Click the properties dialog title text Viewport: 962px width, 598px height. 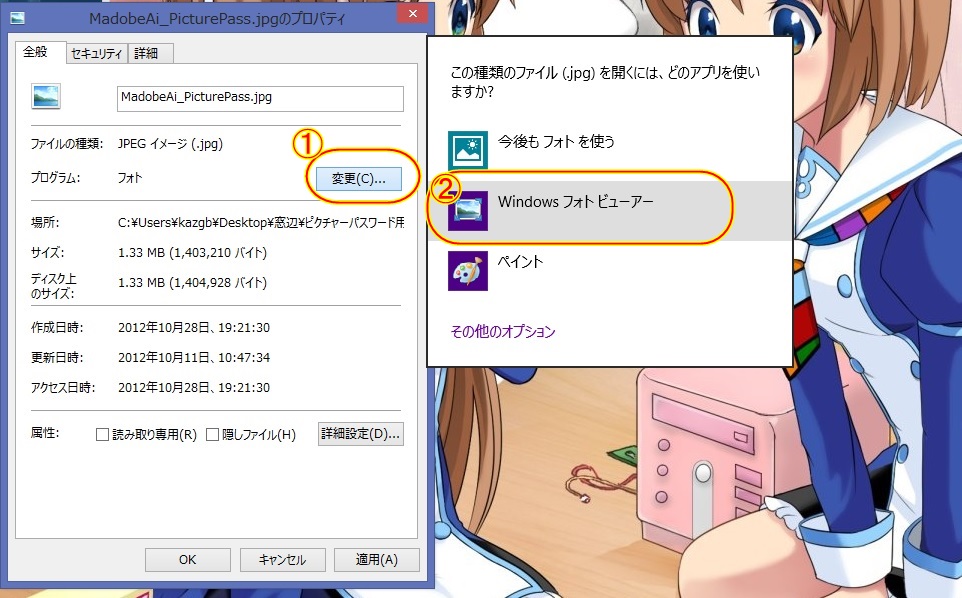(x=217, y=19)
